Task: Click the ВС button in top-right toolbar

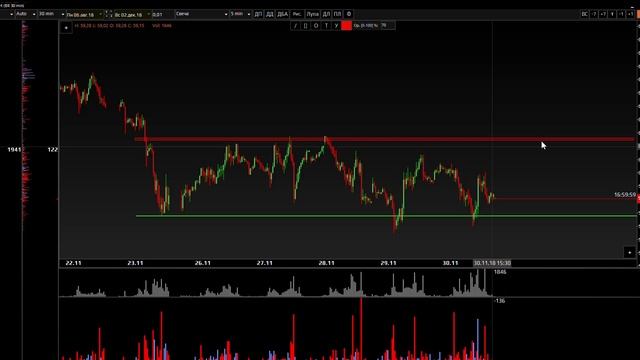Action: pos(584,14)
